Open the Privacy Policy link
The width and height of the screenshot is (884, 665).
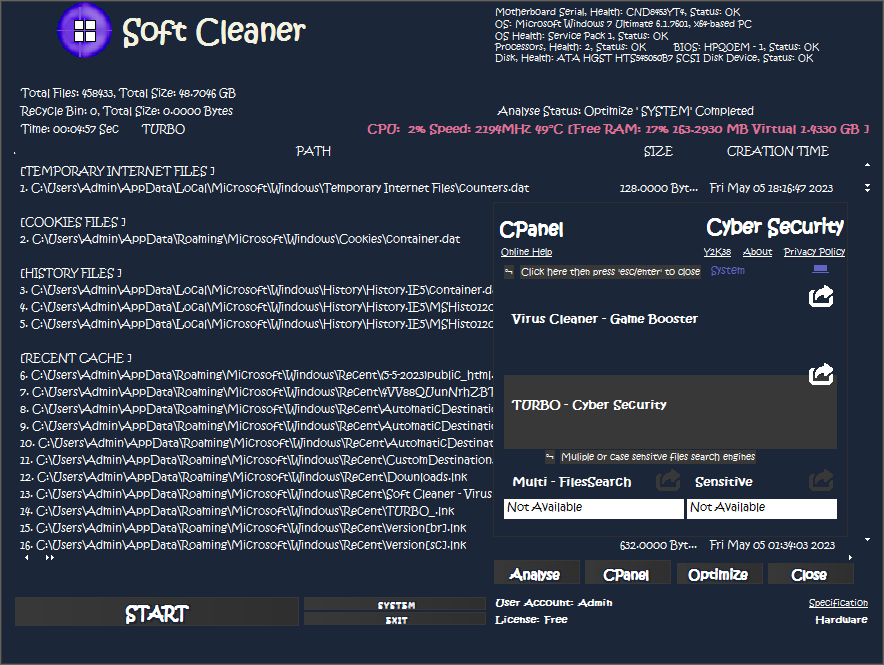[814, 252]
